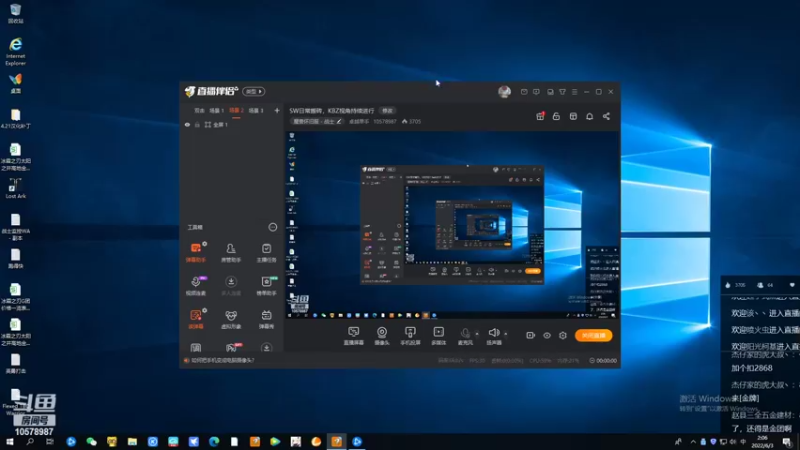Open the message bubble icon in title bar

[x=536, y=92]
